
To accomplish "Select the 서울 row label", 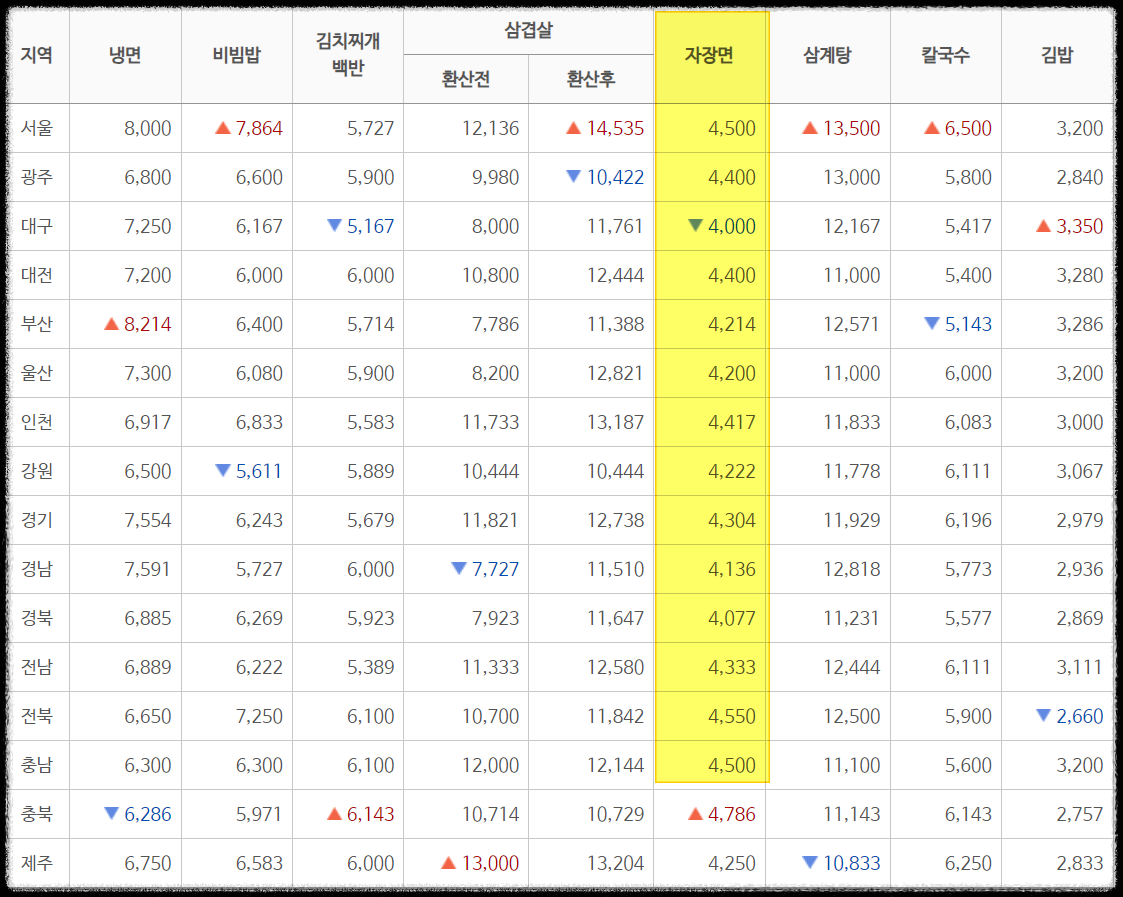I will point(37,128).
